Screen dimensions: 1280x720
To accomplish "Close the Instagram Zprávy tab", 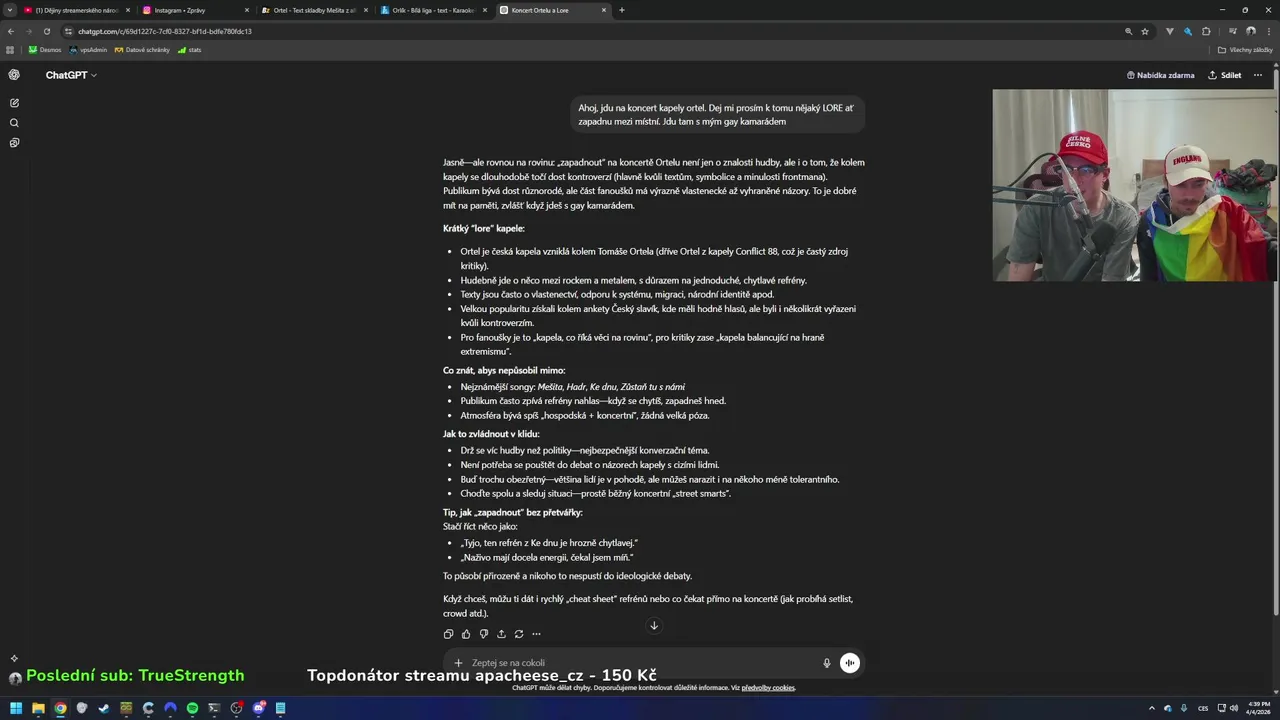I will click(x=246, y=10).
